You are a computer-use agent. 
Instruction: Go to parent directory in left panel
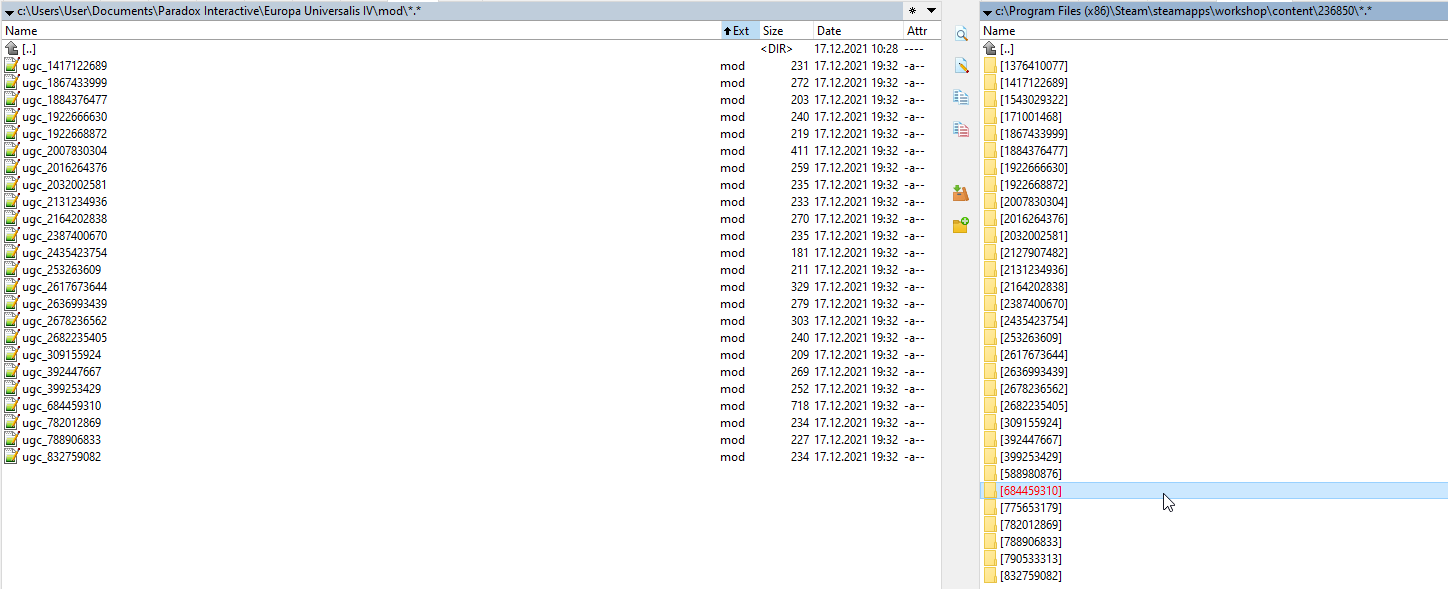pos(470,49)
